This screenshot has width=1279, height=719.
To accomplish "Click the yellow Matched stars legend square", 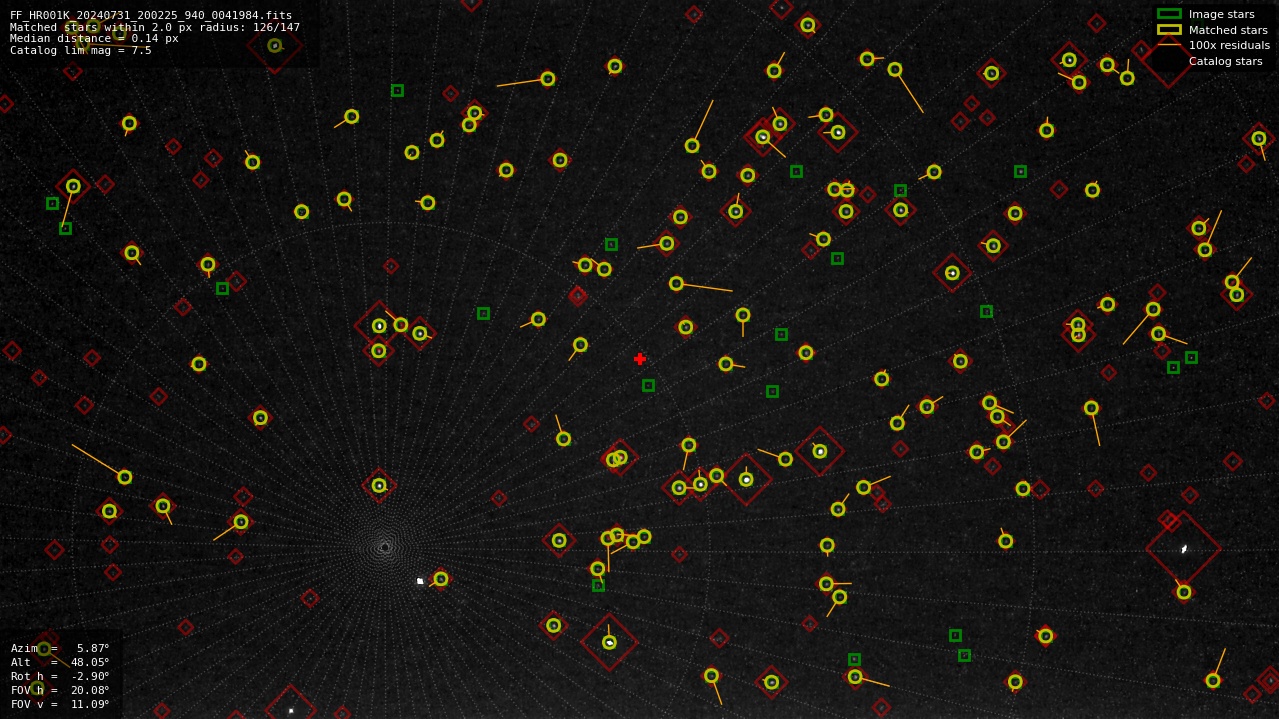I will coord(1169,30).
